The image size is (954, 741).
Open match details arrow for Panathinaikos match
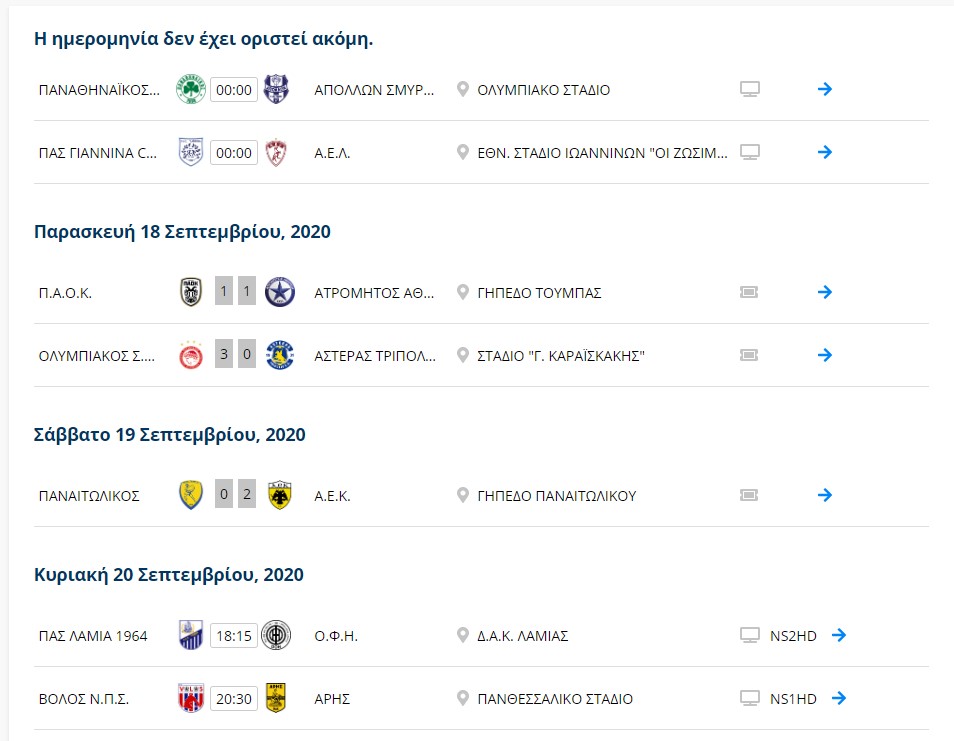(824, 89)
